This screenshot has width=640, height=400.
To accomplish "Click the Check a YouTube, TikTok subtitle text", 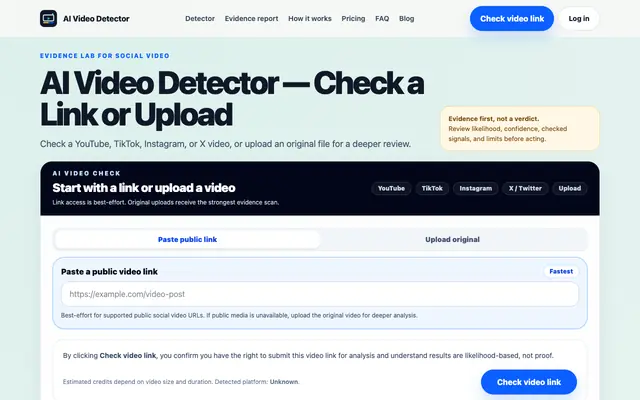I will tap(225, 144).
